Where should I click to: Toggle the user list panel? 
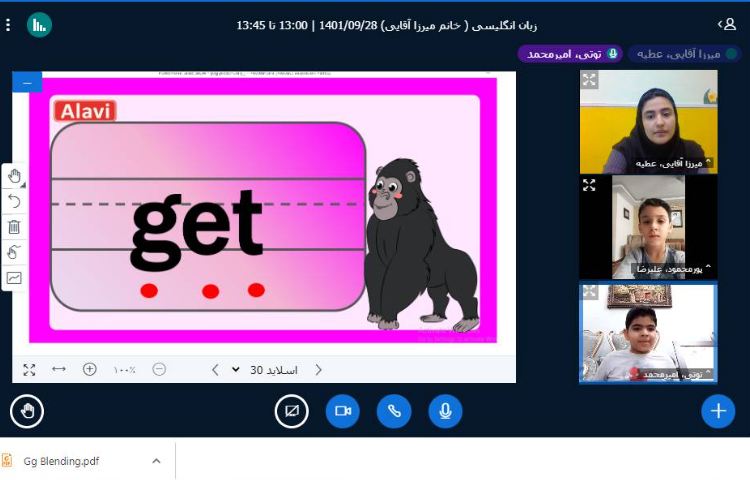726,24
